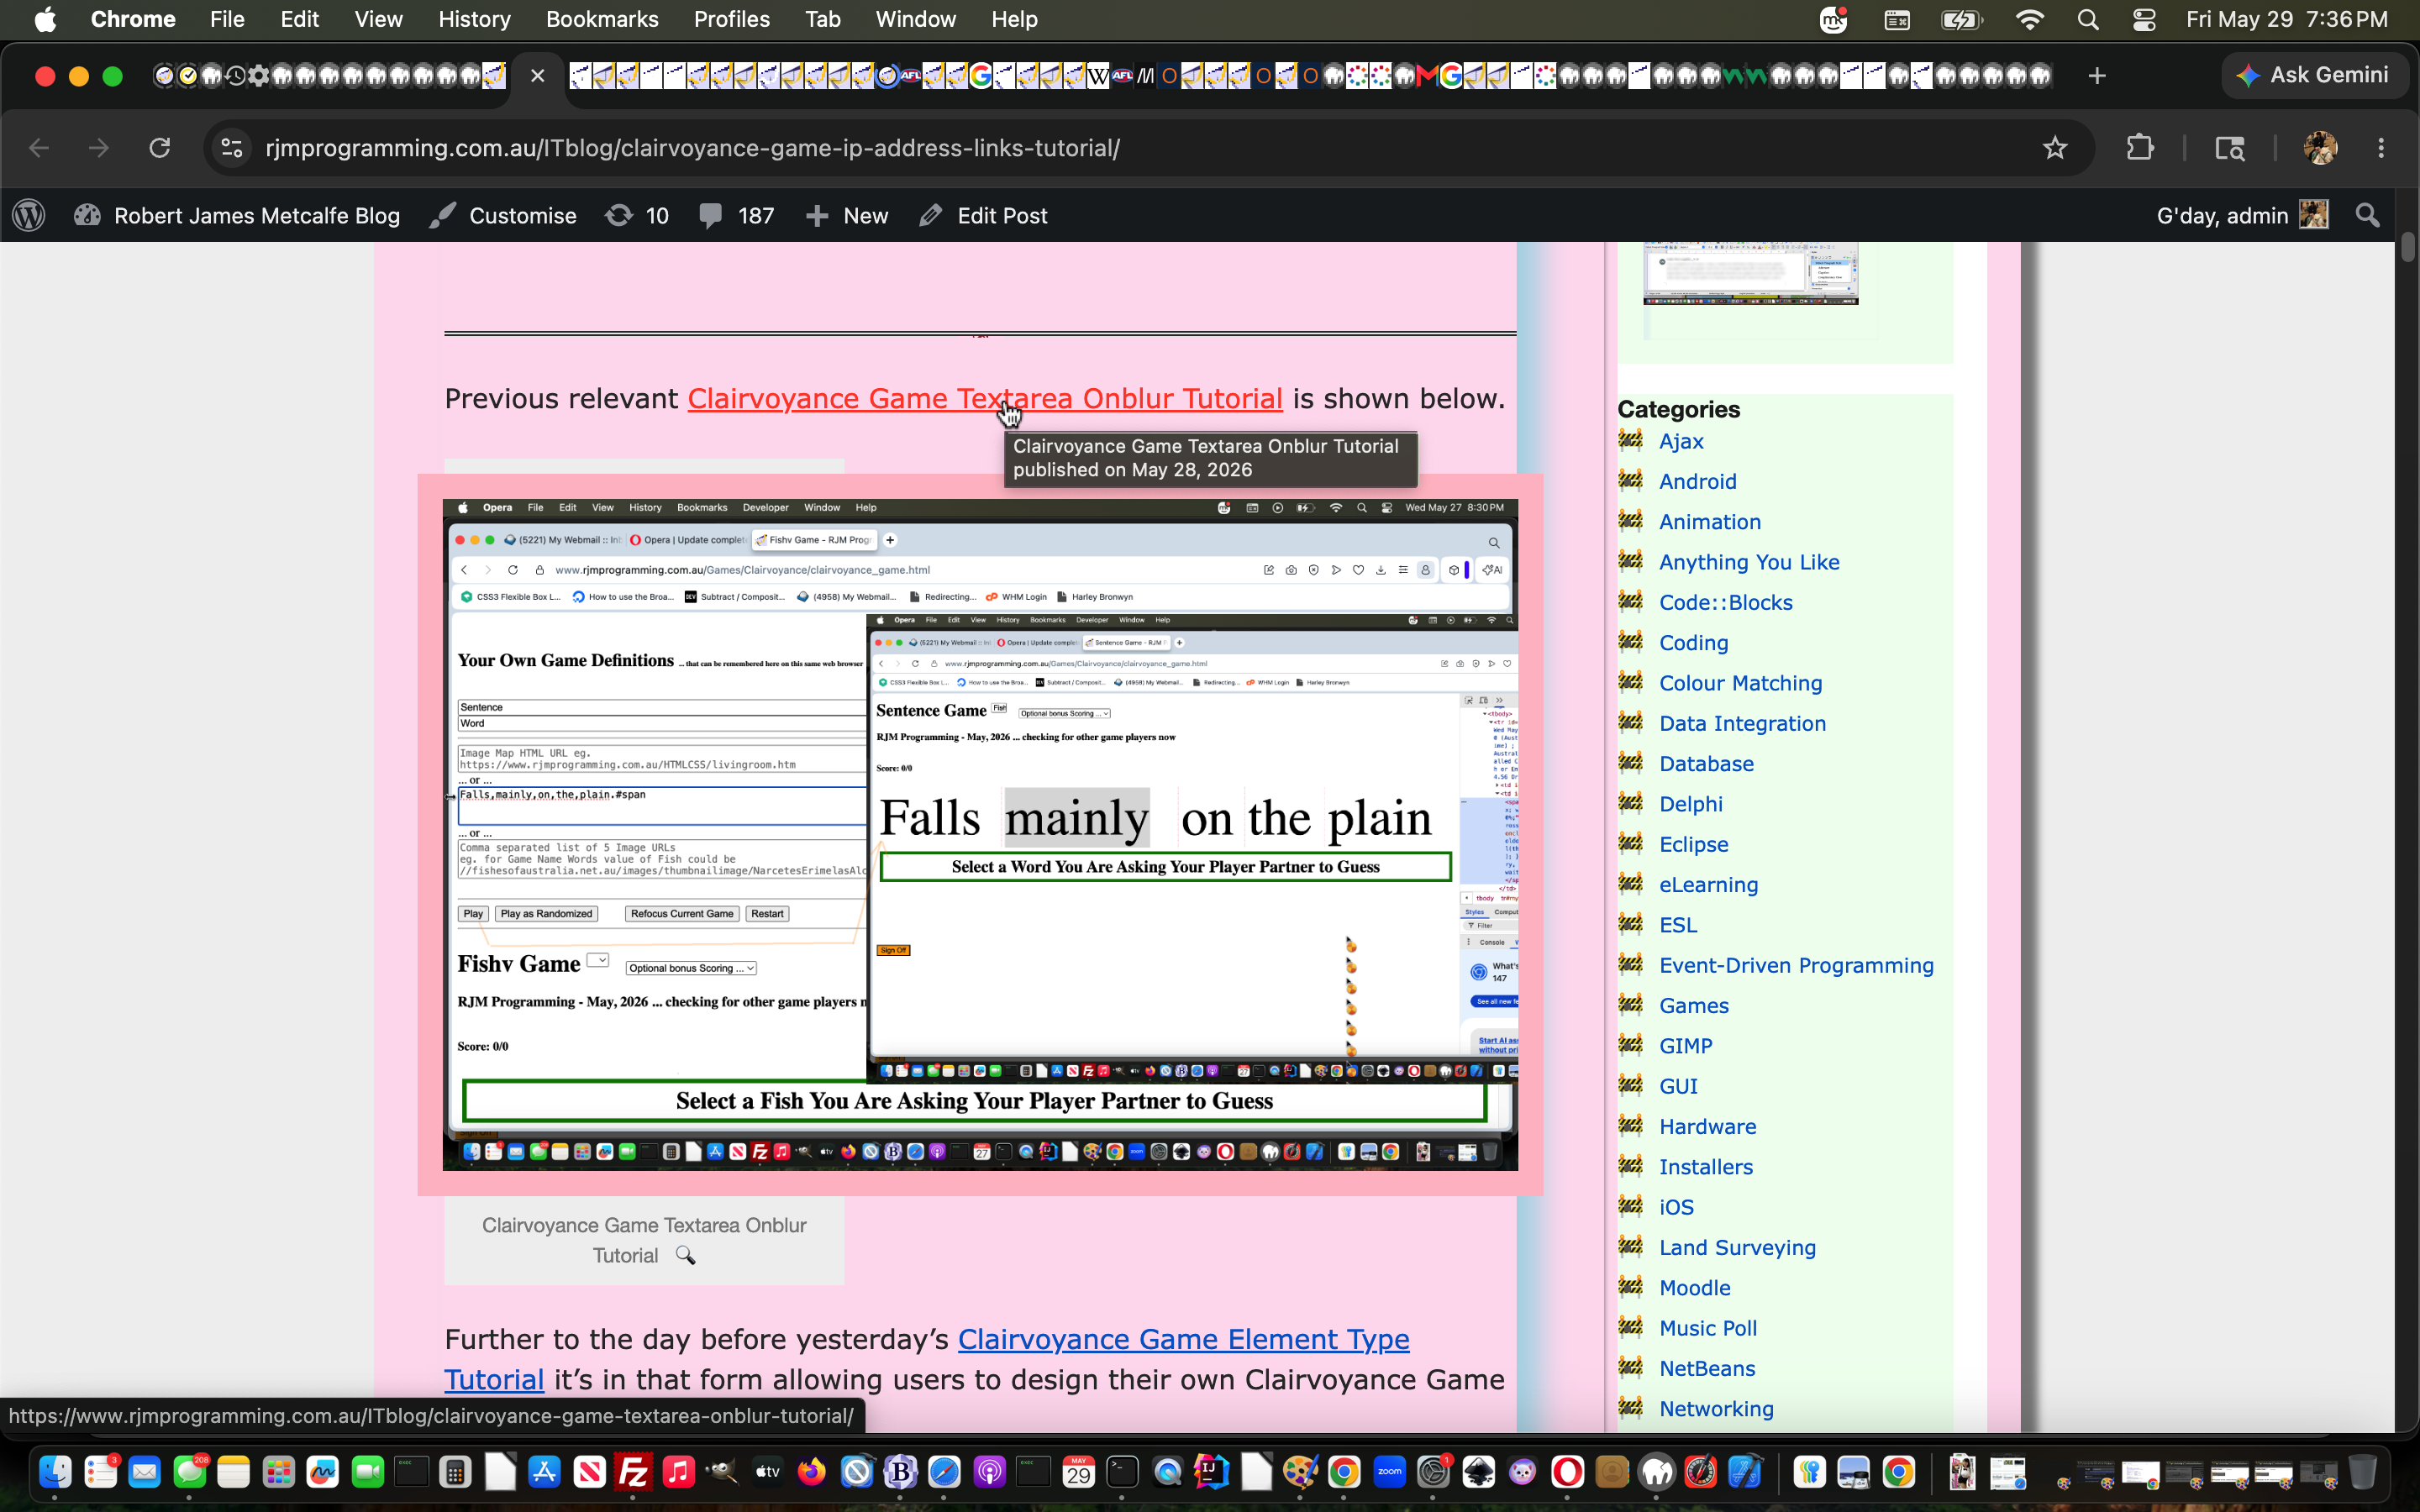
Task: Open the Networking category
Action: tap(1717, 1409)
